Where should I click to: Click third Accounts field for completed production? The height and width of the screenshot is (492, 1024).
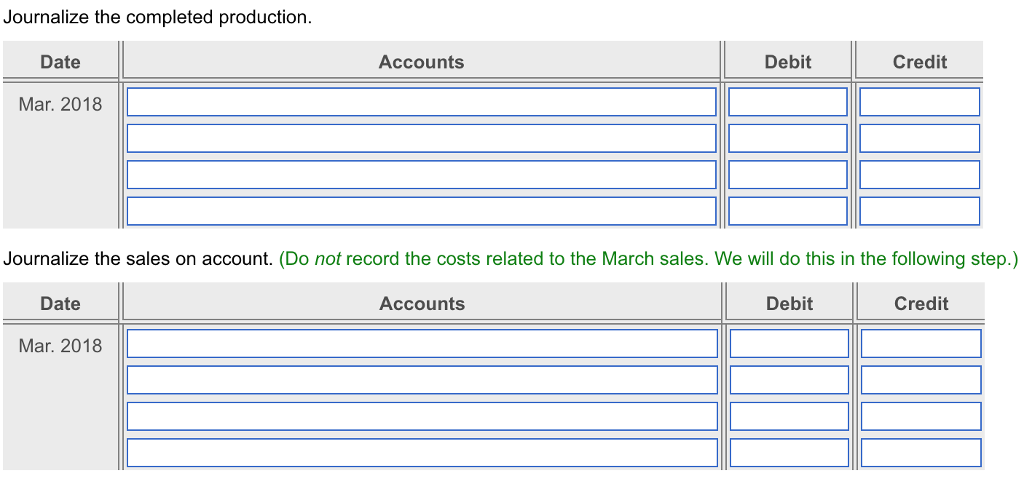coord(421,174)
